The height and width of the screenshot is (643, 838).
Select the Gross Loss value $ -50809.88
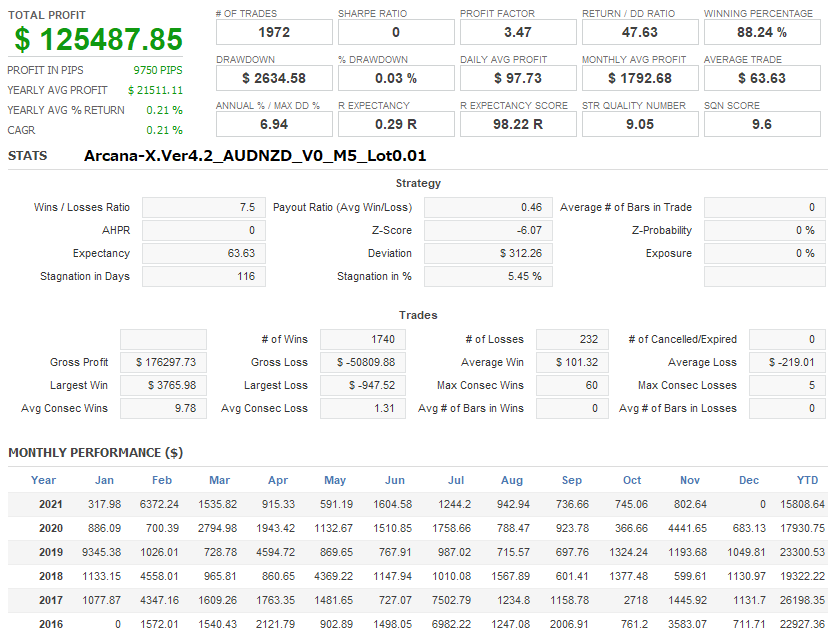[x=363, y=362]
